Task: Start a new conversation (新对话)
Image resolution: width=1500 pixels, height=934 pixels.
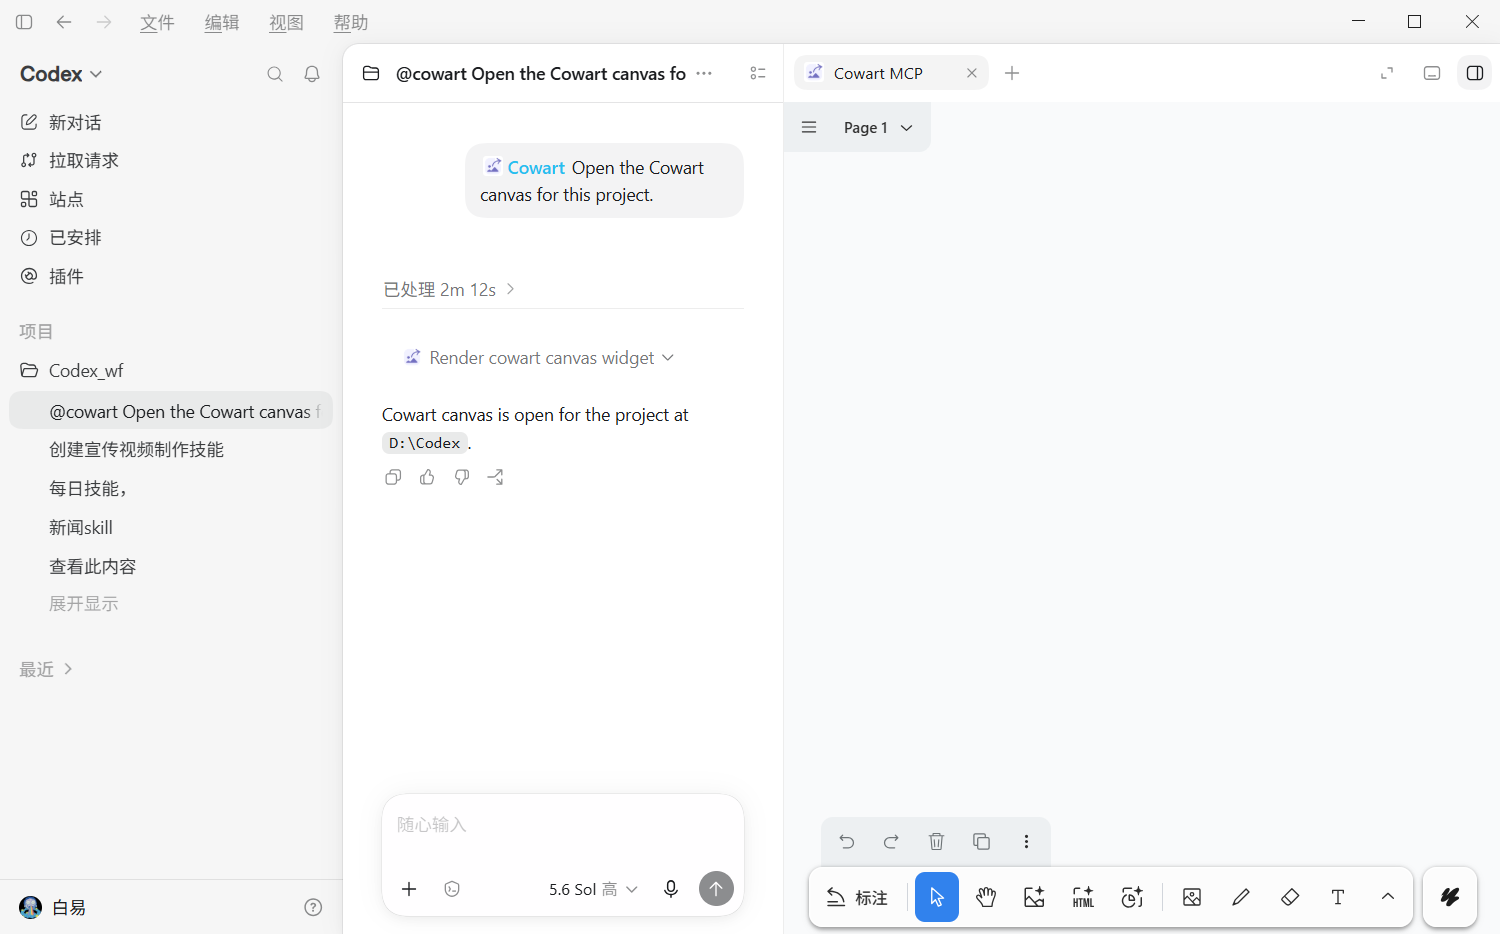Action: tap(171, 122)
